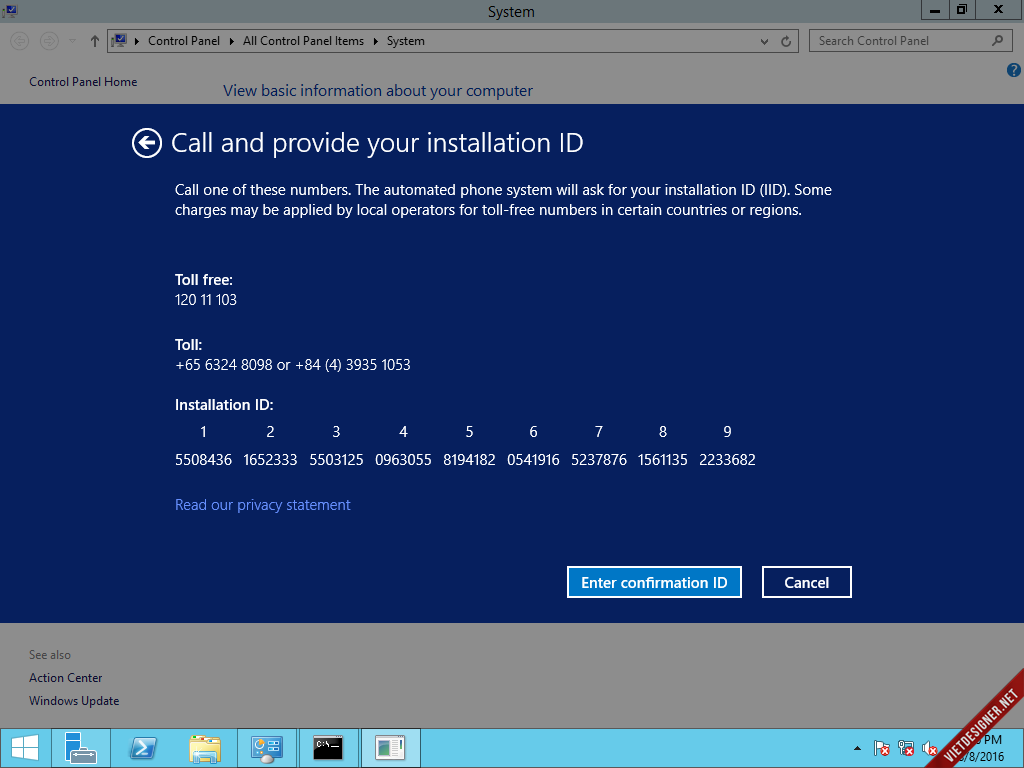Open Server Manager from the taskbar
Image resolution: width=1024 pixels, height=768 pixels.
(x=81, y=748)
